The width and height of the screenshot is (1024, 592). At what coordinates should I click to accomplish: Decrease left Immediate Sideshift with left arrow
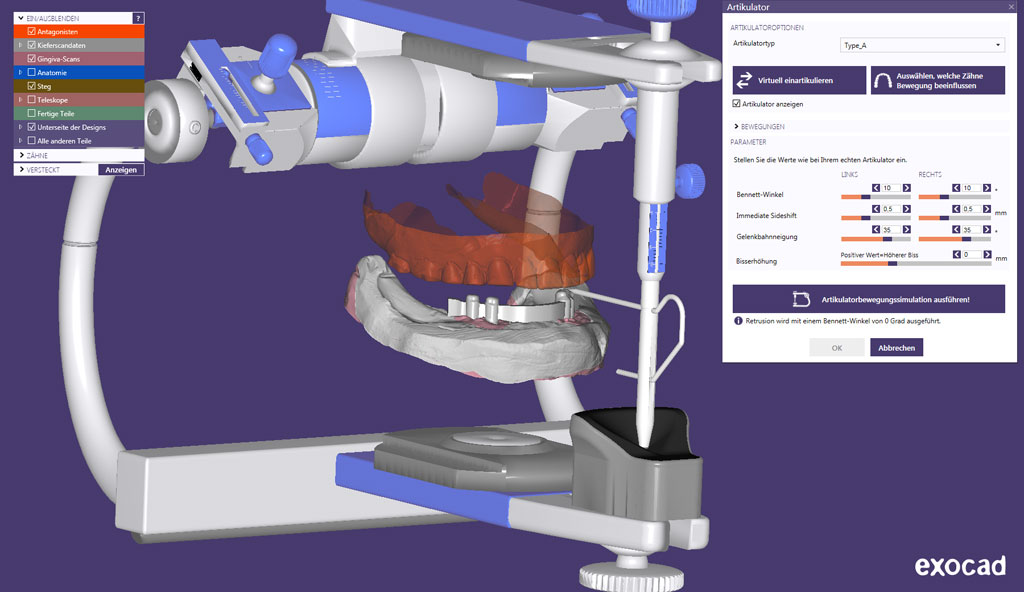pyautogui.click(x=875, y=209)
